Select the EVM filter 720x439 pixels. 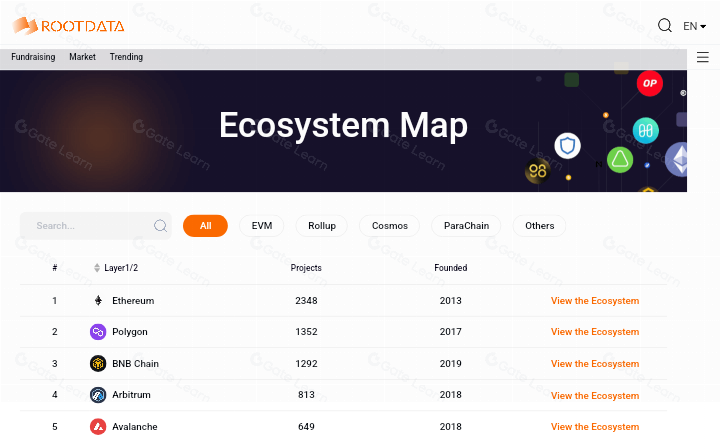point(262,225)
